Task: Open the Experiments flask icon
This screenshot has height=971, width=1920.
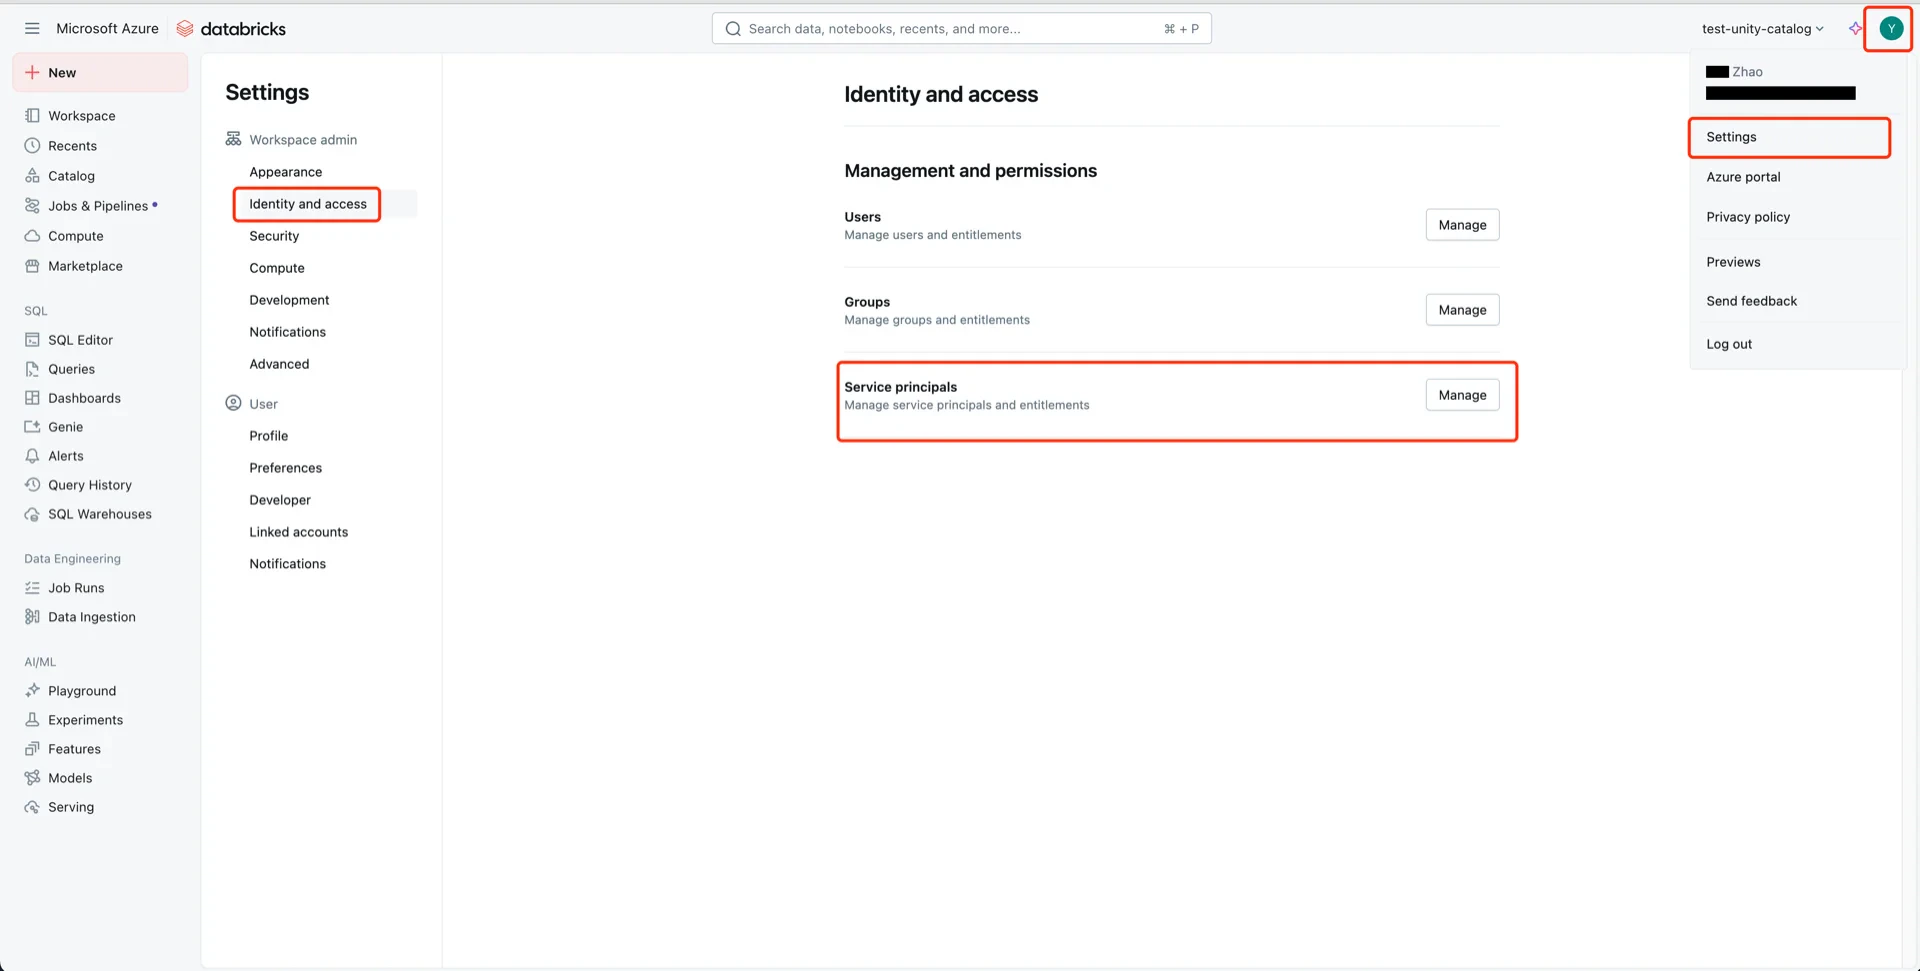Action: (x=32, y=720)
